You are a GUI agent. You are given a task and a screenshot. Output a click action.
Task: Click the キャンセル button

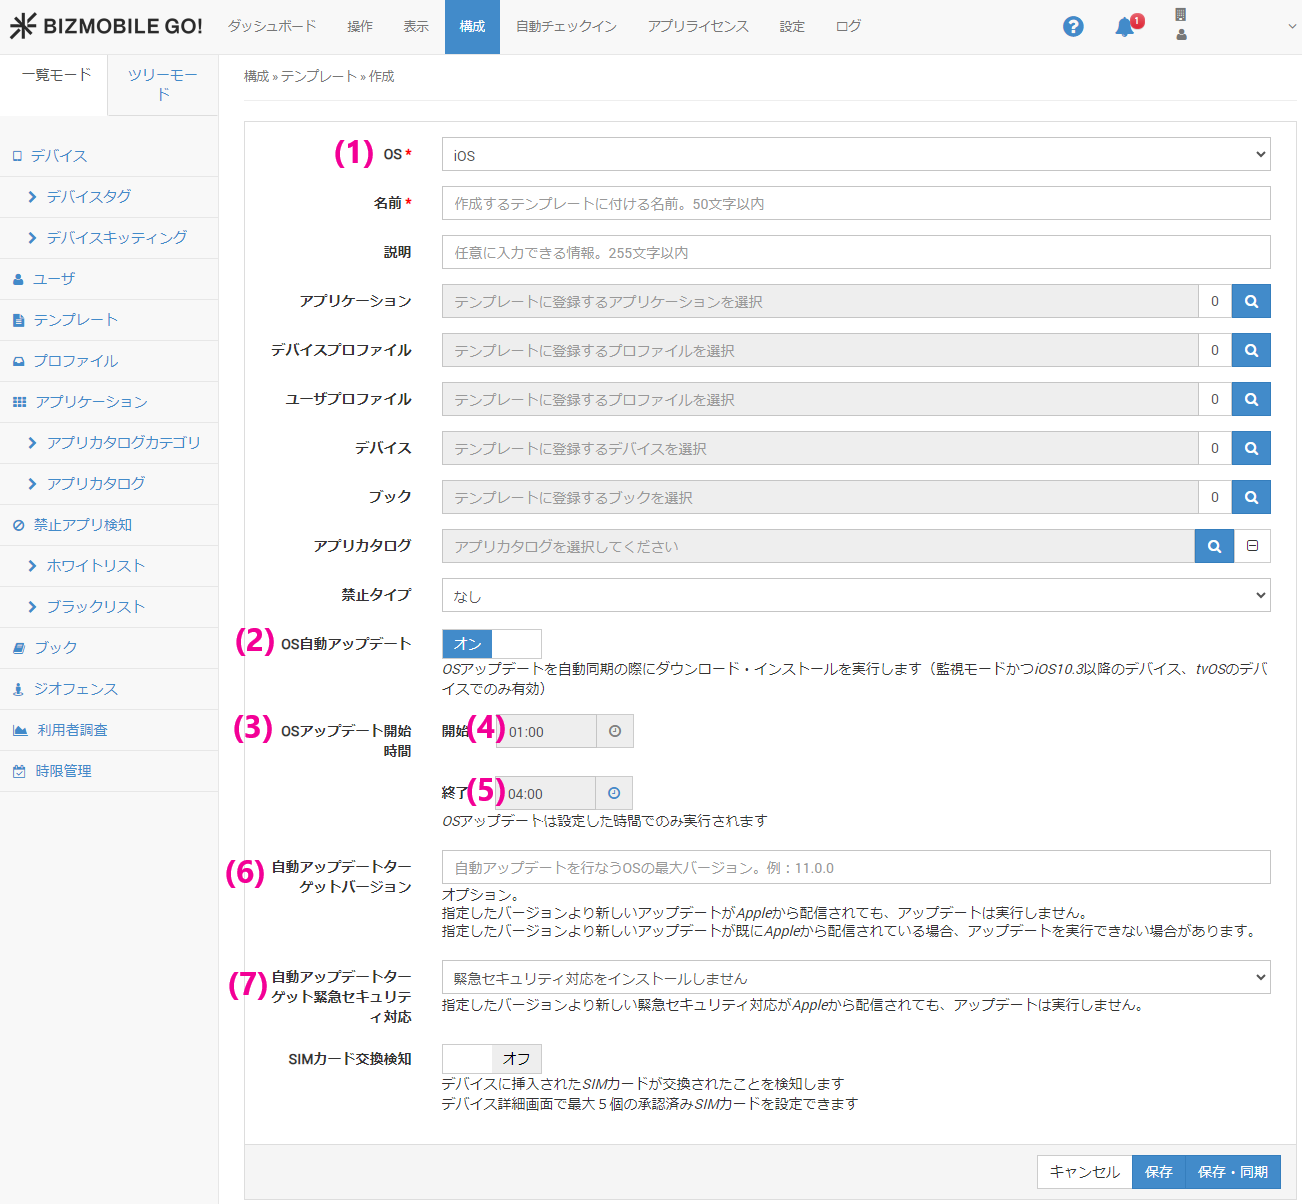(x=1084, y=1172)
